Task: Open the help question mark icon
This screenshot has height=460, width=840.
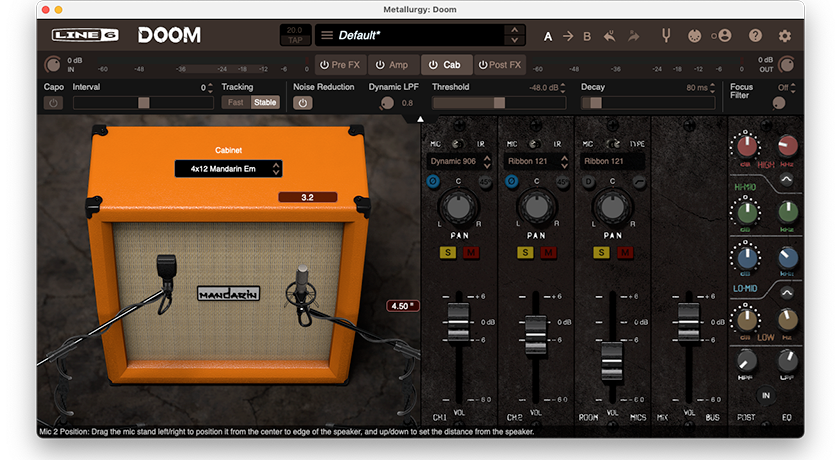Action: tap(755, 36)
